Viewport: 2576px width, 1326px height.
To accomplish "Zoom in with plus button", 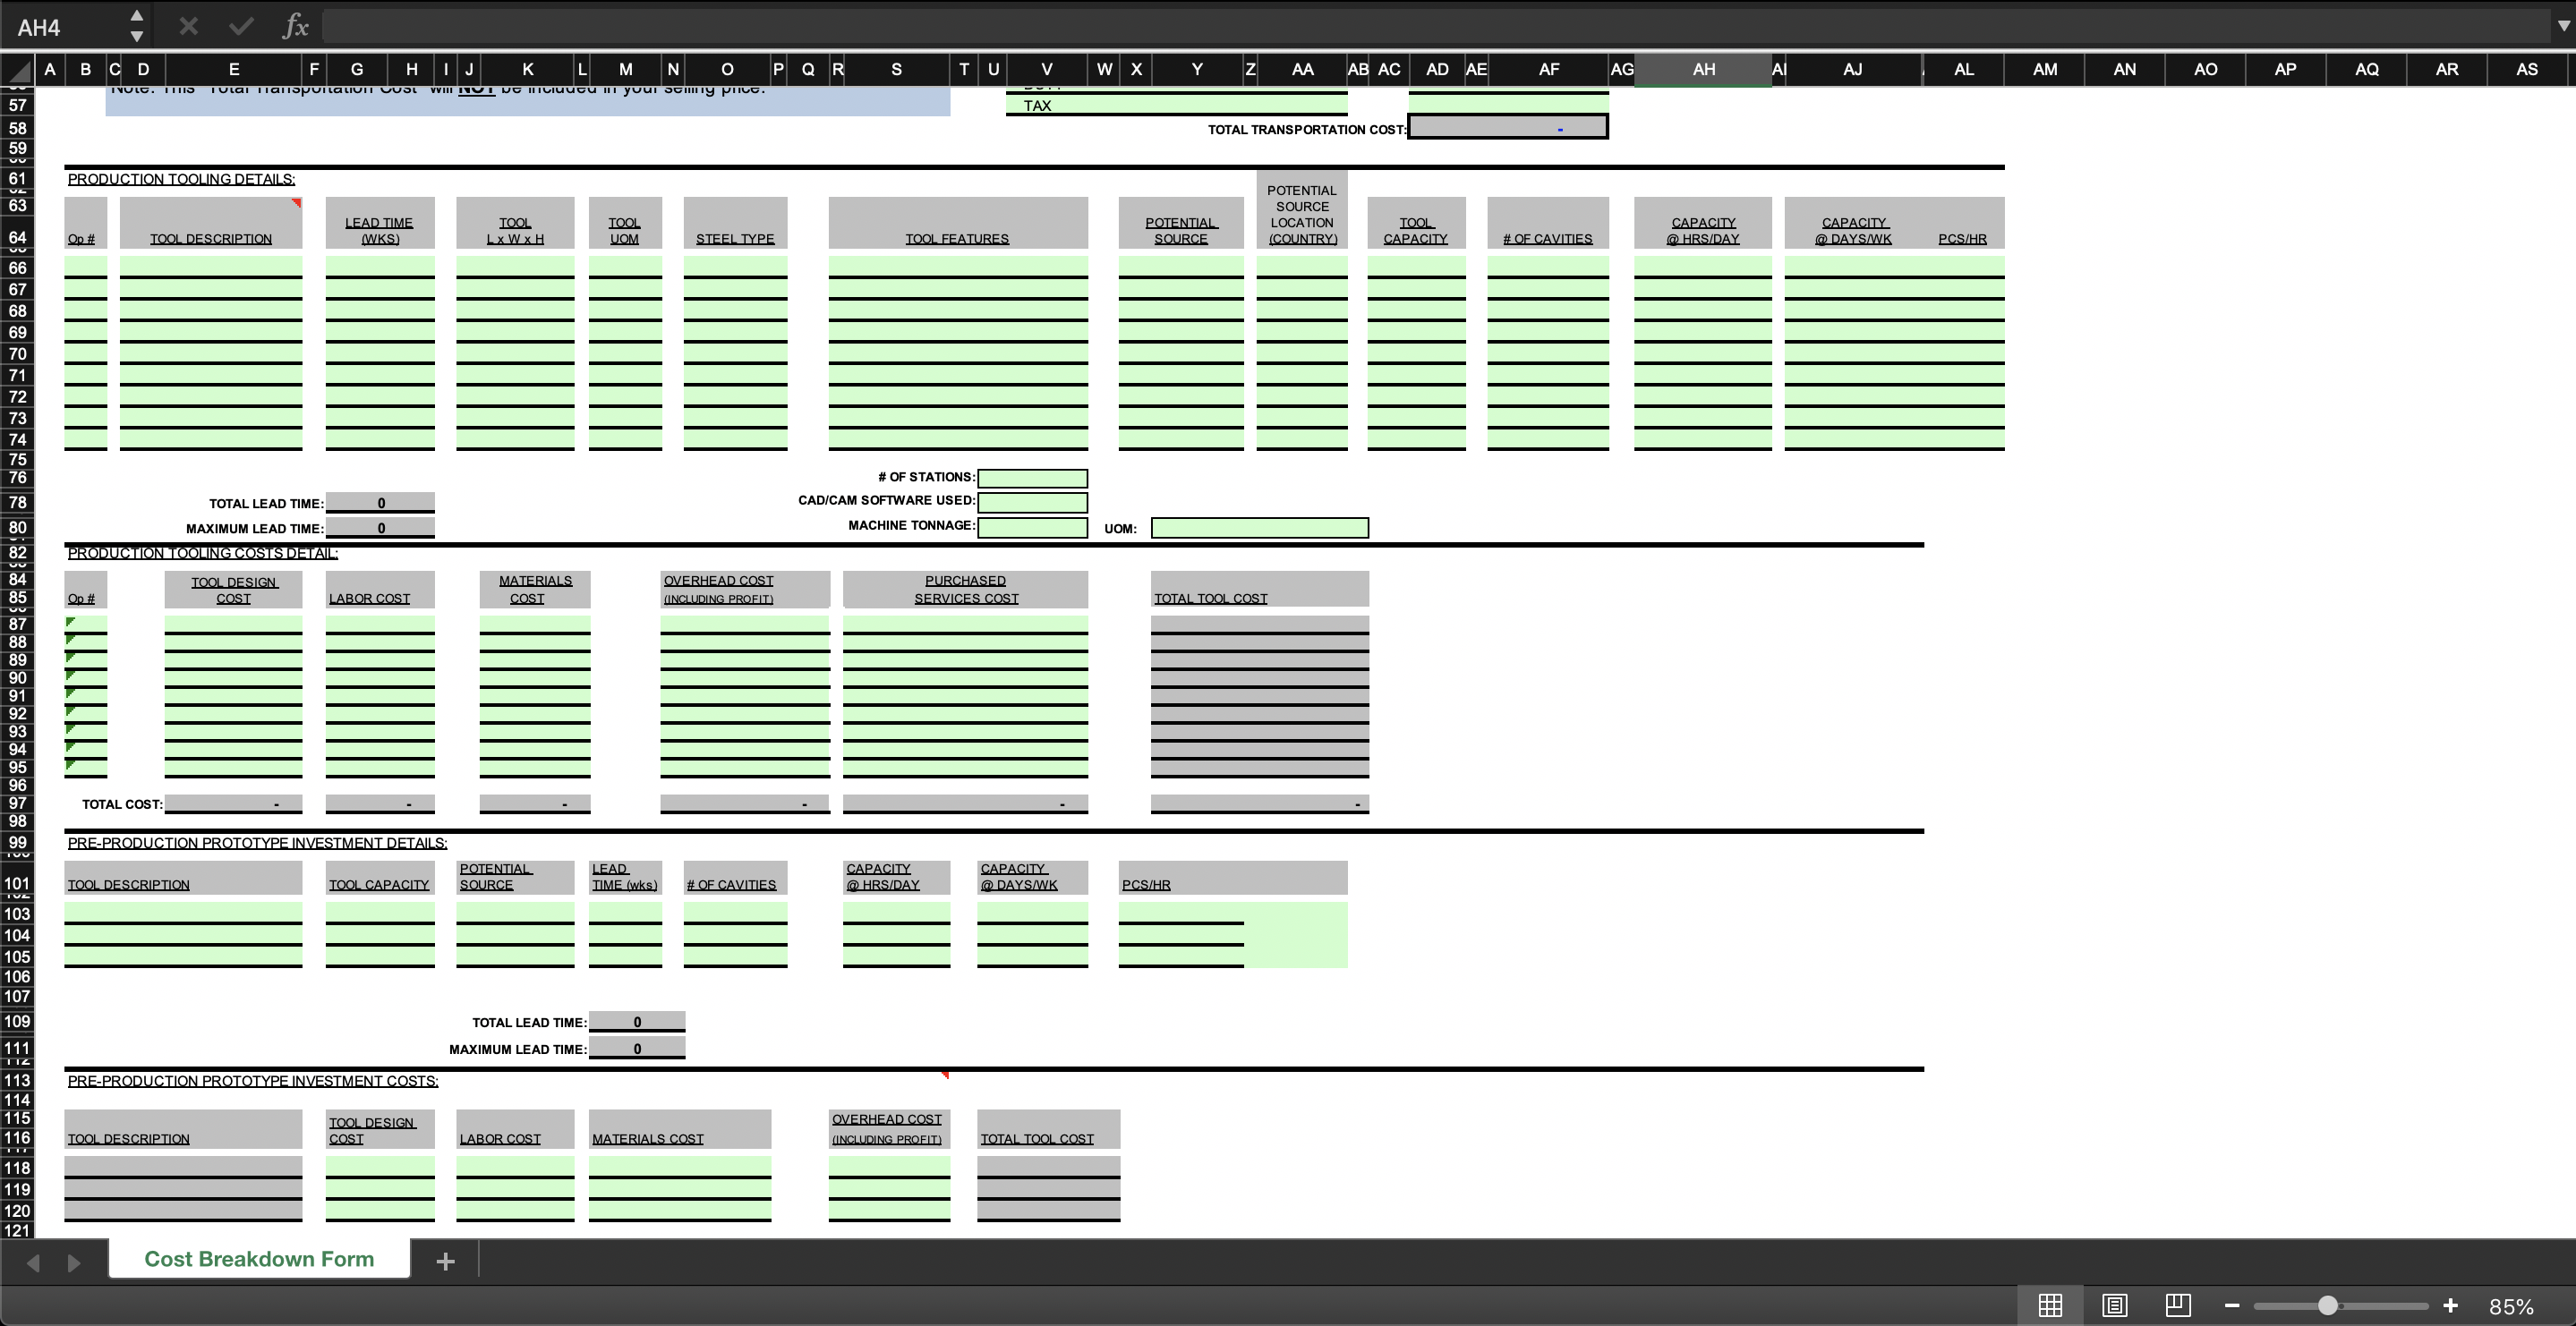I will point(2450,1305).
